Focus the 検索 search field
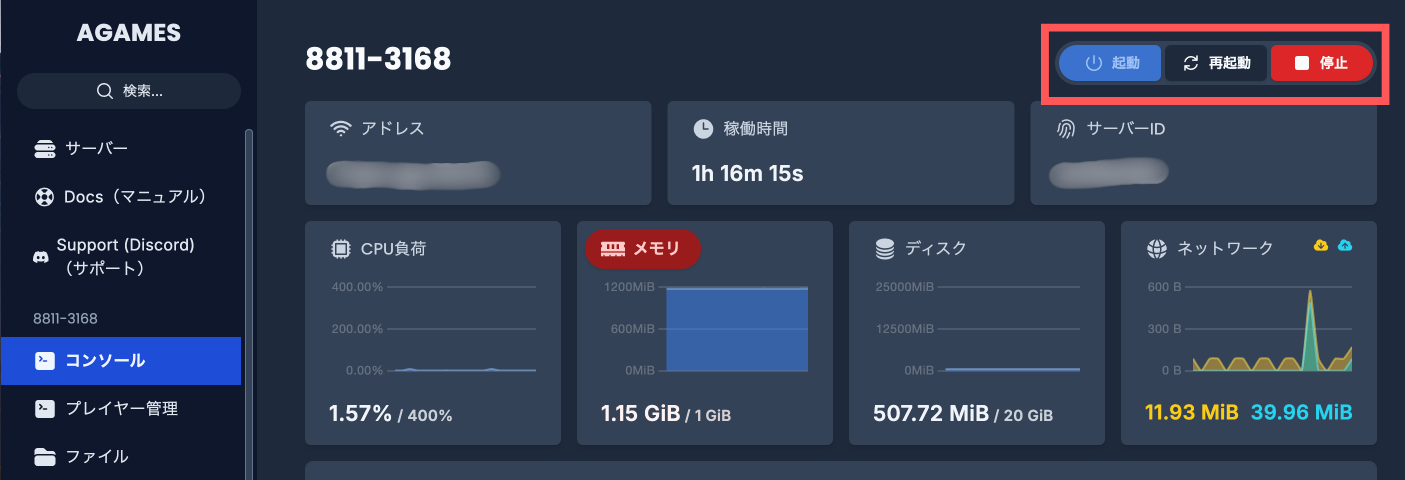The height and width of the screenshot is (480, 1405). click(142, 91)
